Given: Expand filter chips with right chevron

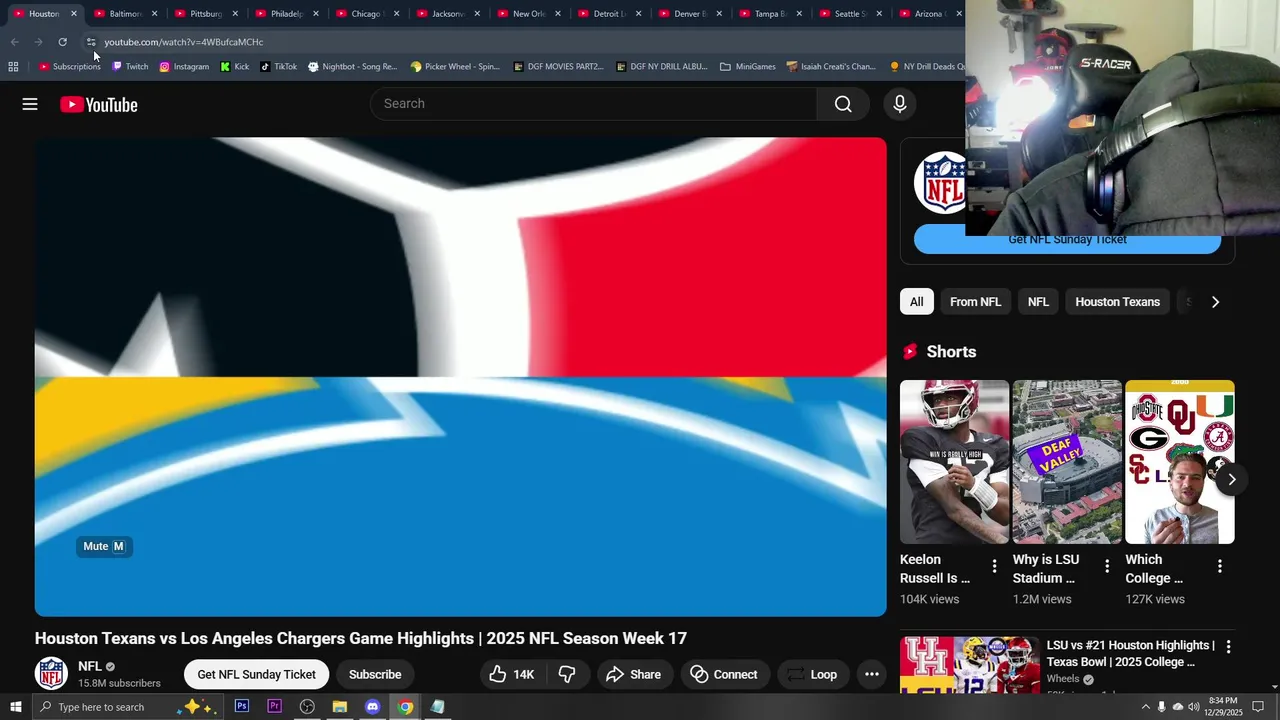Looking at the screenshot, I should 1215,302.
